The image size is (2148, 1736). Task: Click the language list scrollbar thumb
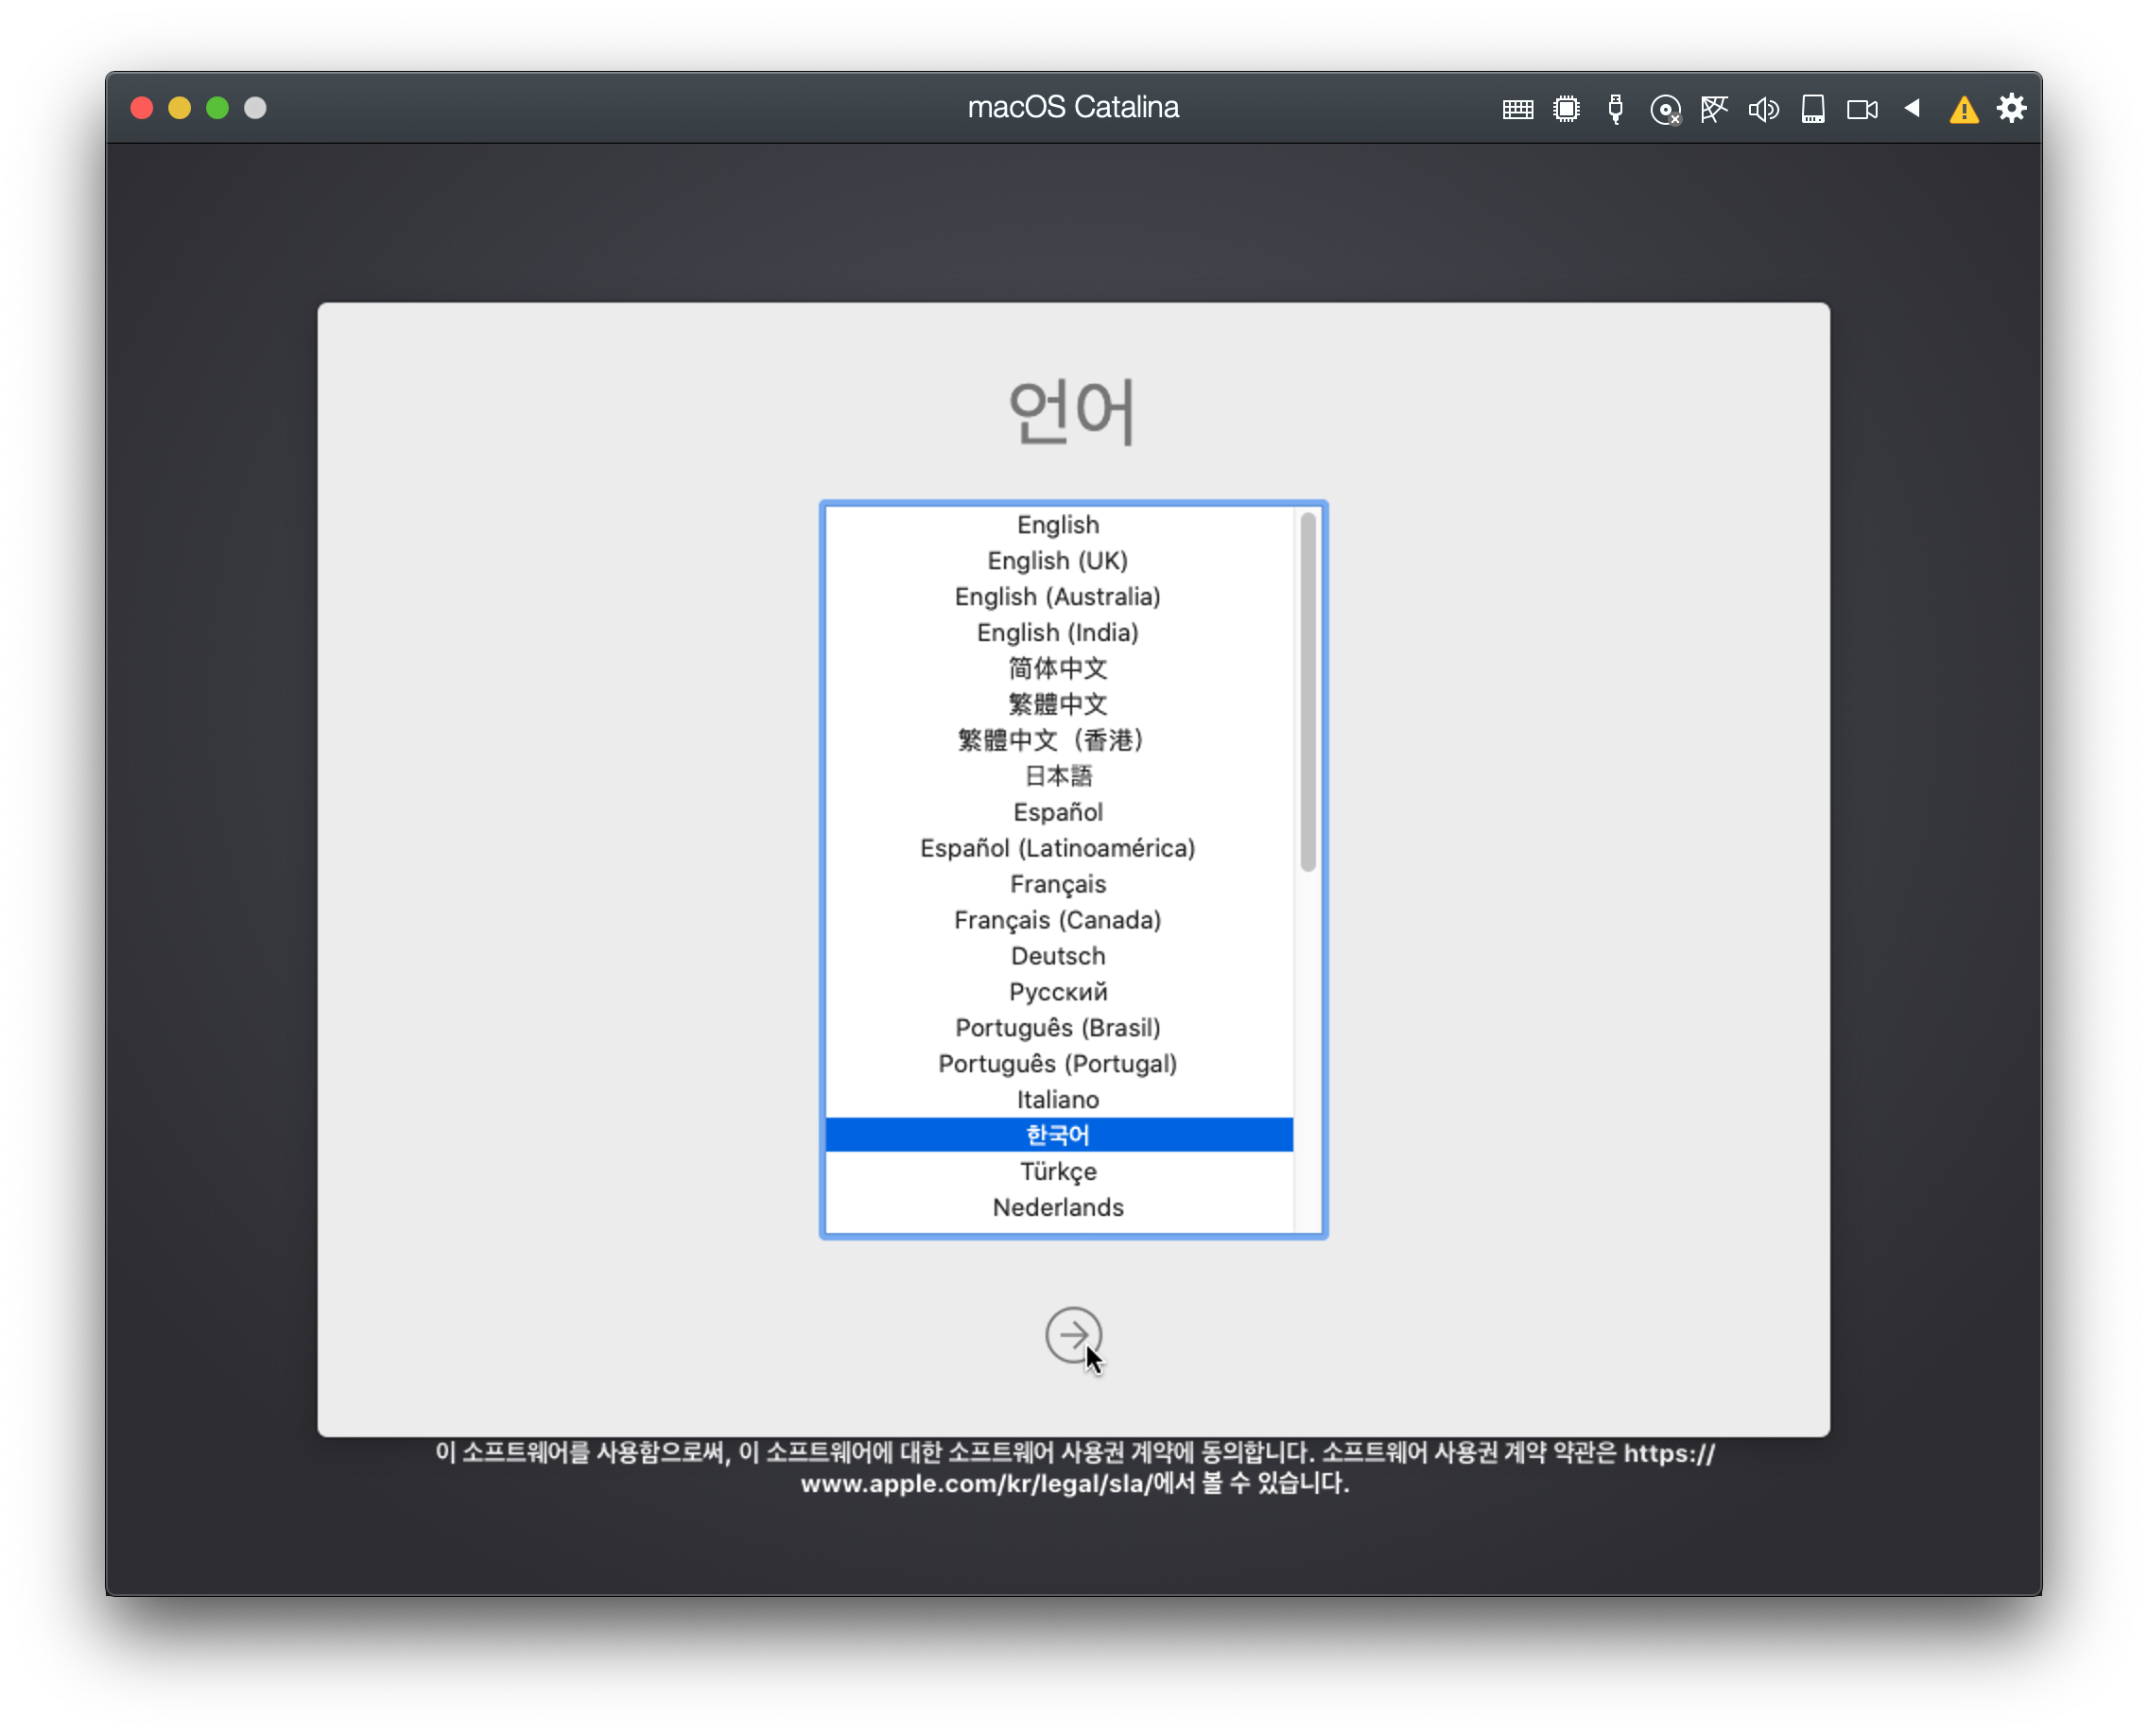(x=1308, y=690)
